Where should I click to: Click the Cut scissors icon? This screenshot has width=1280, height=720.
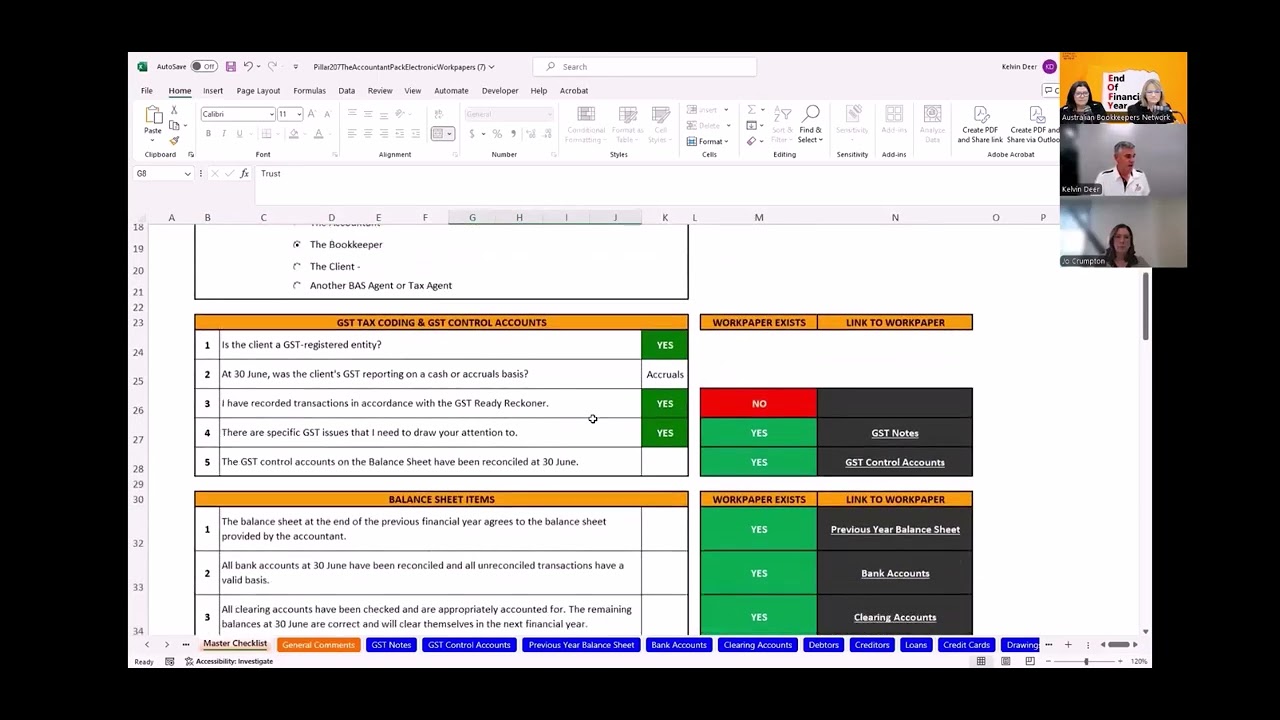[x=174, y=110]
